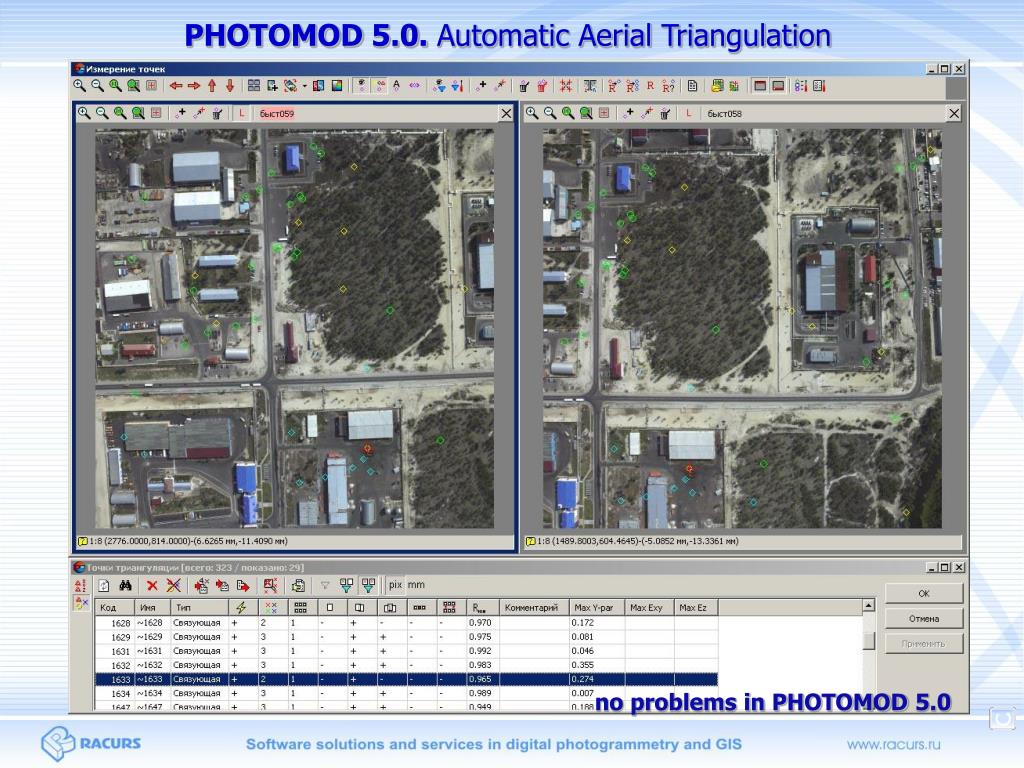This screenshot has height=768, width=1024.
Task: Click the funnel filter icon with the highlighted background
Action: click(368, 585)
